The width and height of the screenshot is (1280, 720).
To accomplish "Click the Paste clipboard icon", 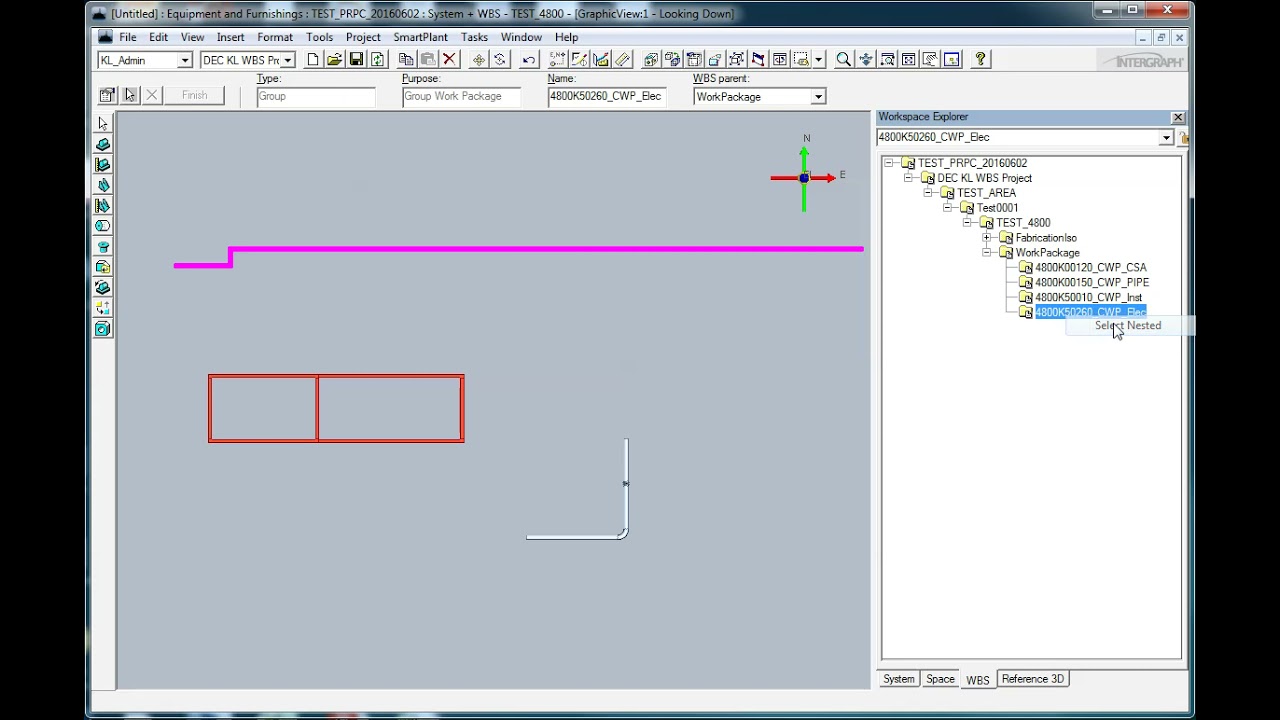I will click(427, 60).
